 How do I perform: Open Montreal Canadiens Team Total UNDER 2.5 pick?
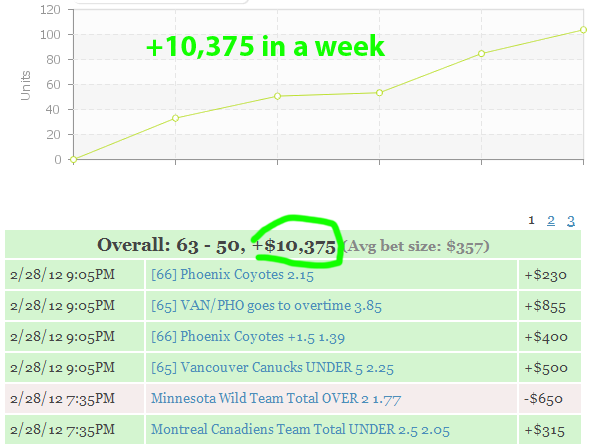300,429
